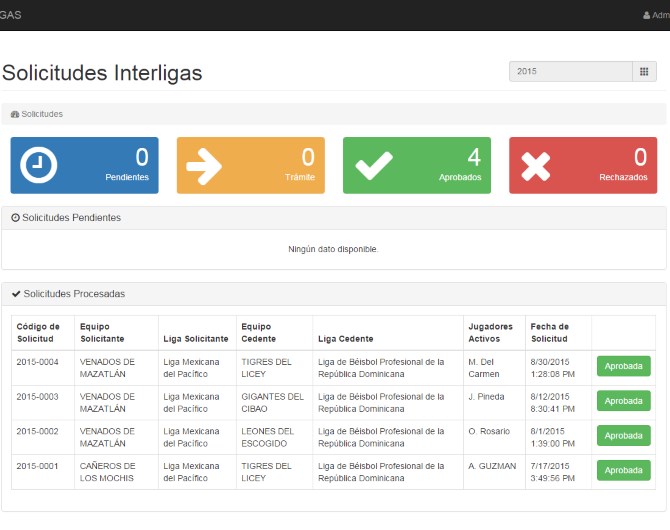Click Solicitudes Procesadas panel title
Screen dimensions: 670x530
74,294
